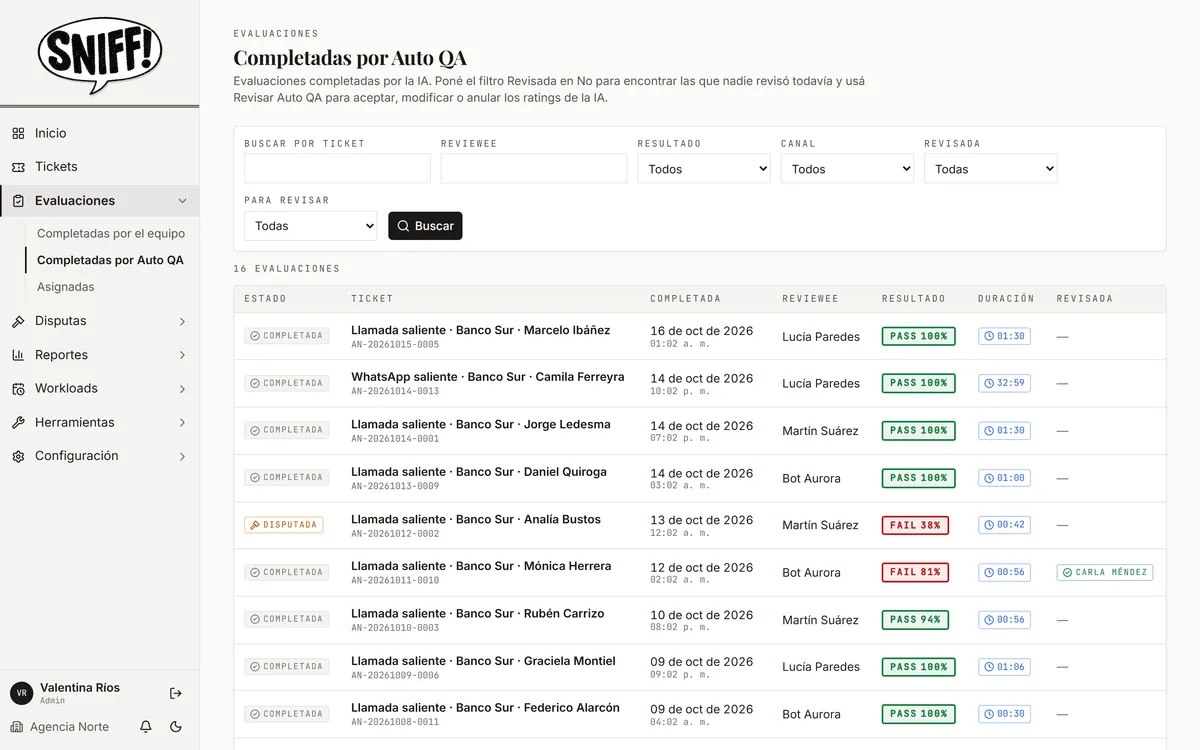This screenshot has height=750, width=1200.
Task: Click the Duración column header
Action: (1006, 299)
